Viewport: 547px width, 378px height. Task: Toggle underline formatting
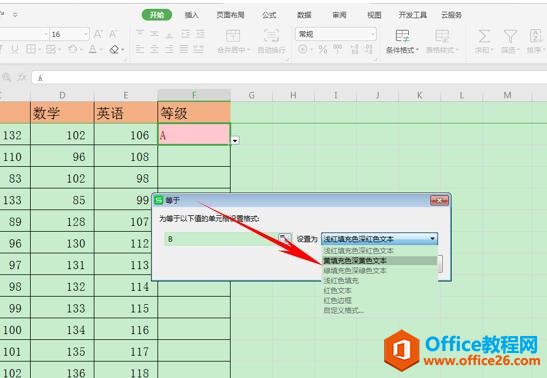pyautogui.click(x=15, y=49)
